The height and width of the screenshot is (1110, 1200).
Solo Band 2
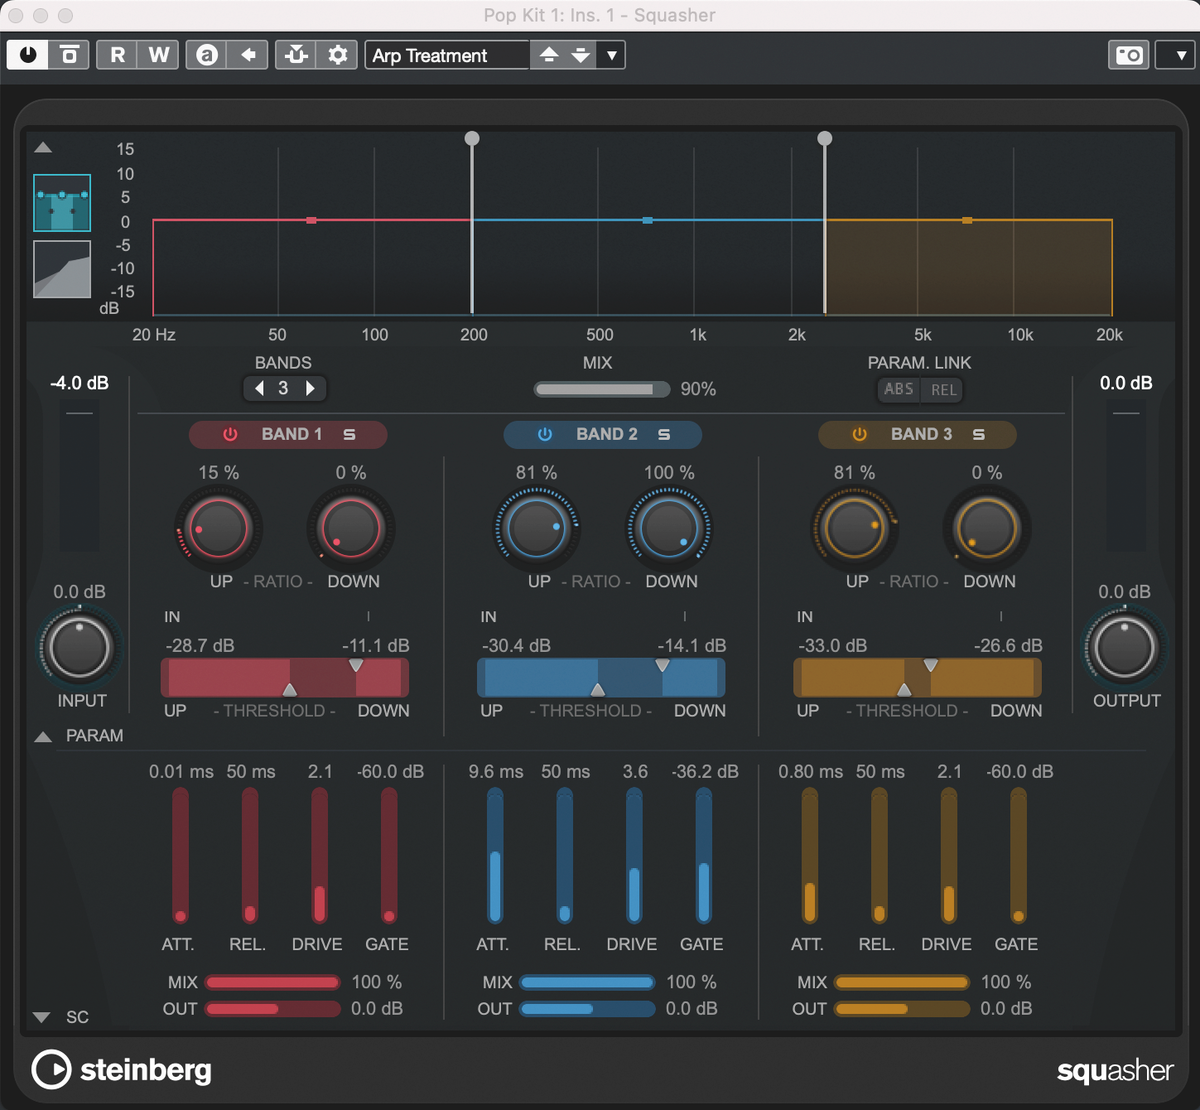664,434
